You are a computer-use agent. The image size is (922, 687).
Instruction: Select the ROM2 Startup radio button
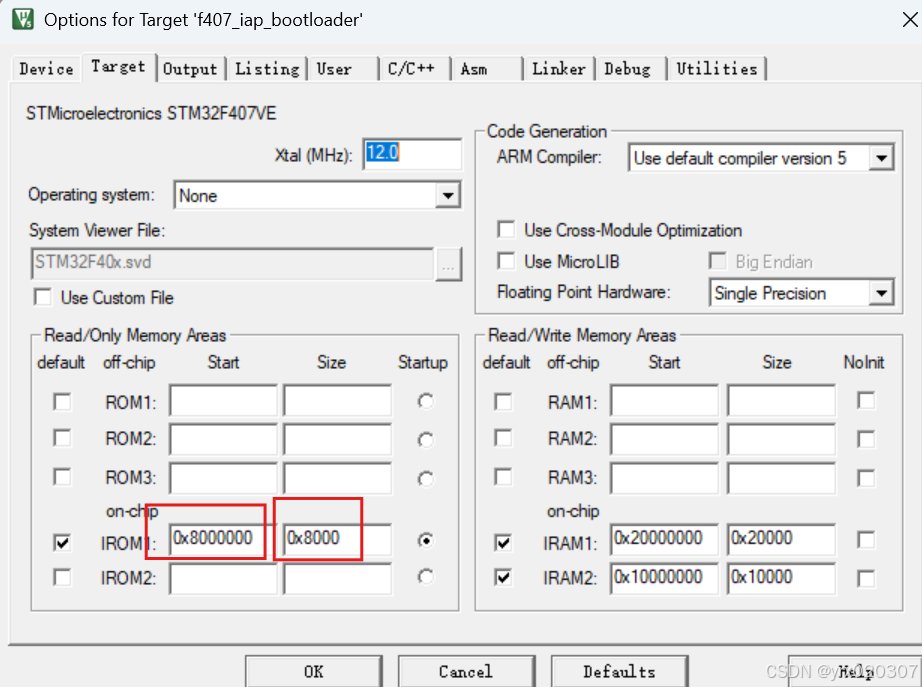click(x=426, y=440)
